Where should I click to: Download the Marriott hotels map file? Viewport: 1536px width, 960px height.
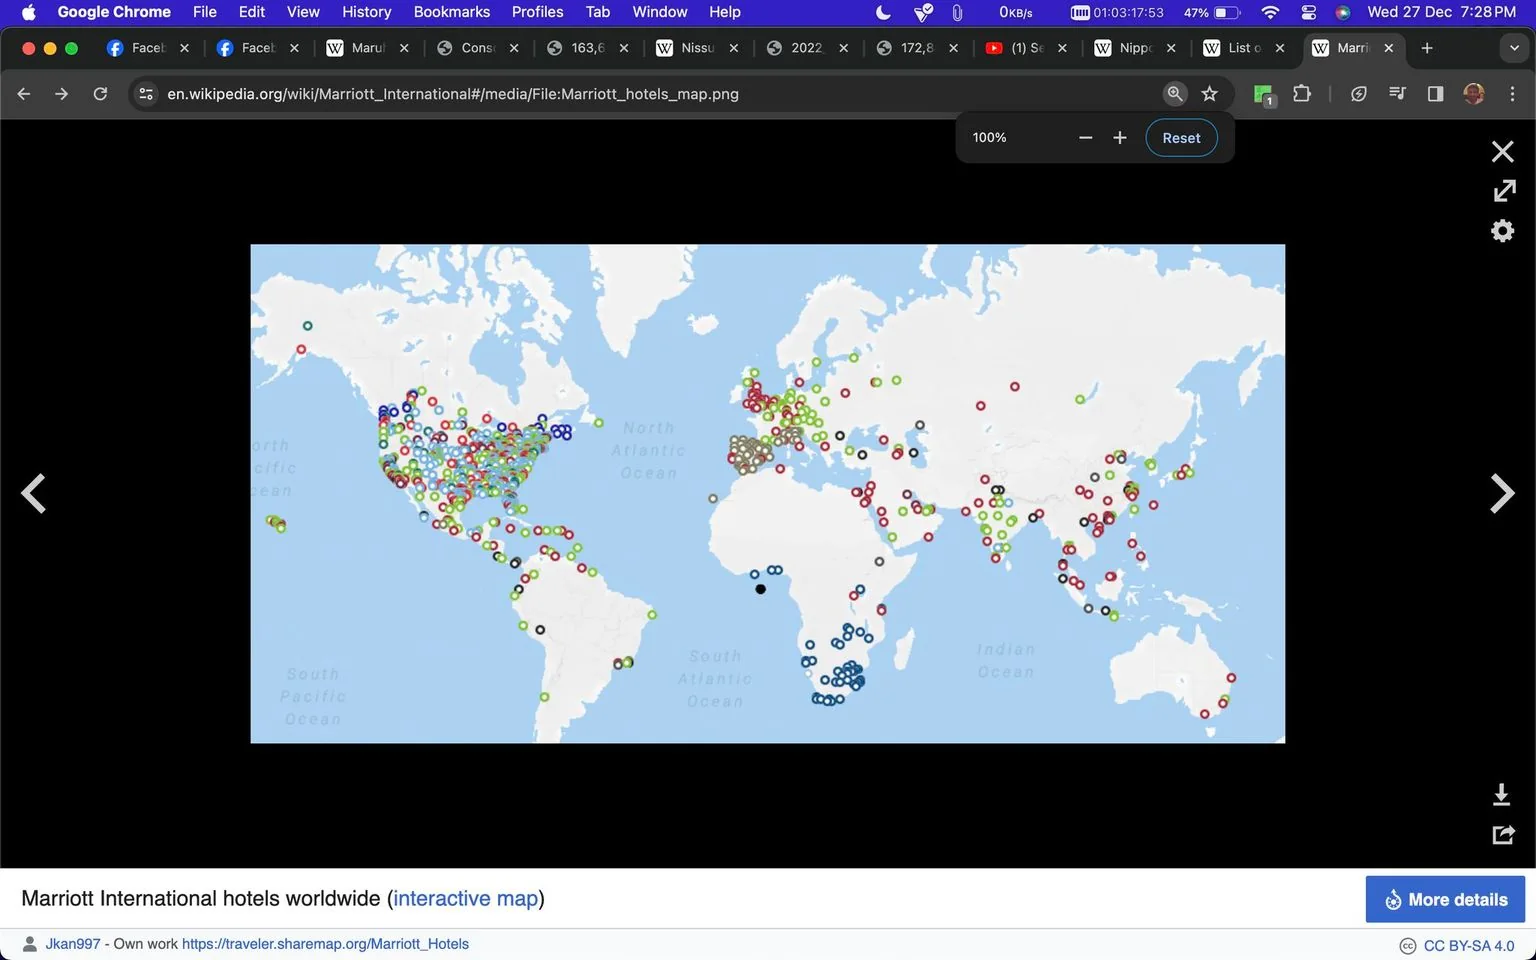[1501, 795]
